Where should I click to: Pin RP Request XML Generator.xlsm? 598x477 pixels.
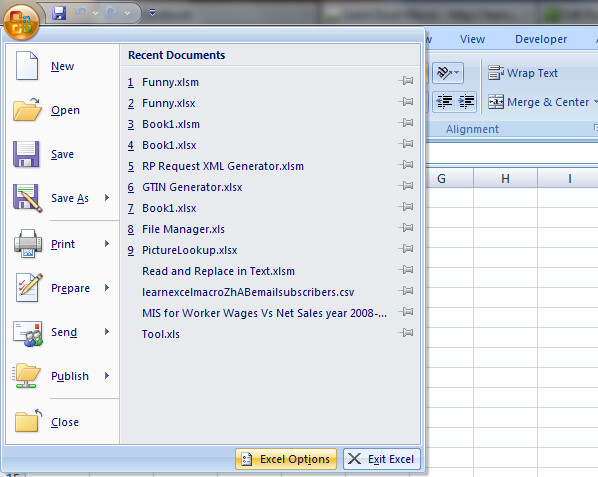click(406, 165)
